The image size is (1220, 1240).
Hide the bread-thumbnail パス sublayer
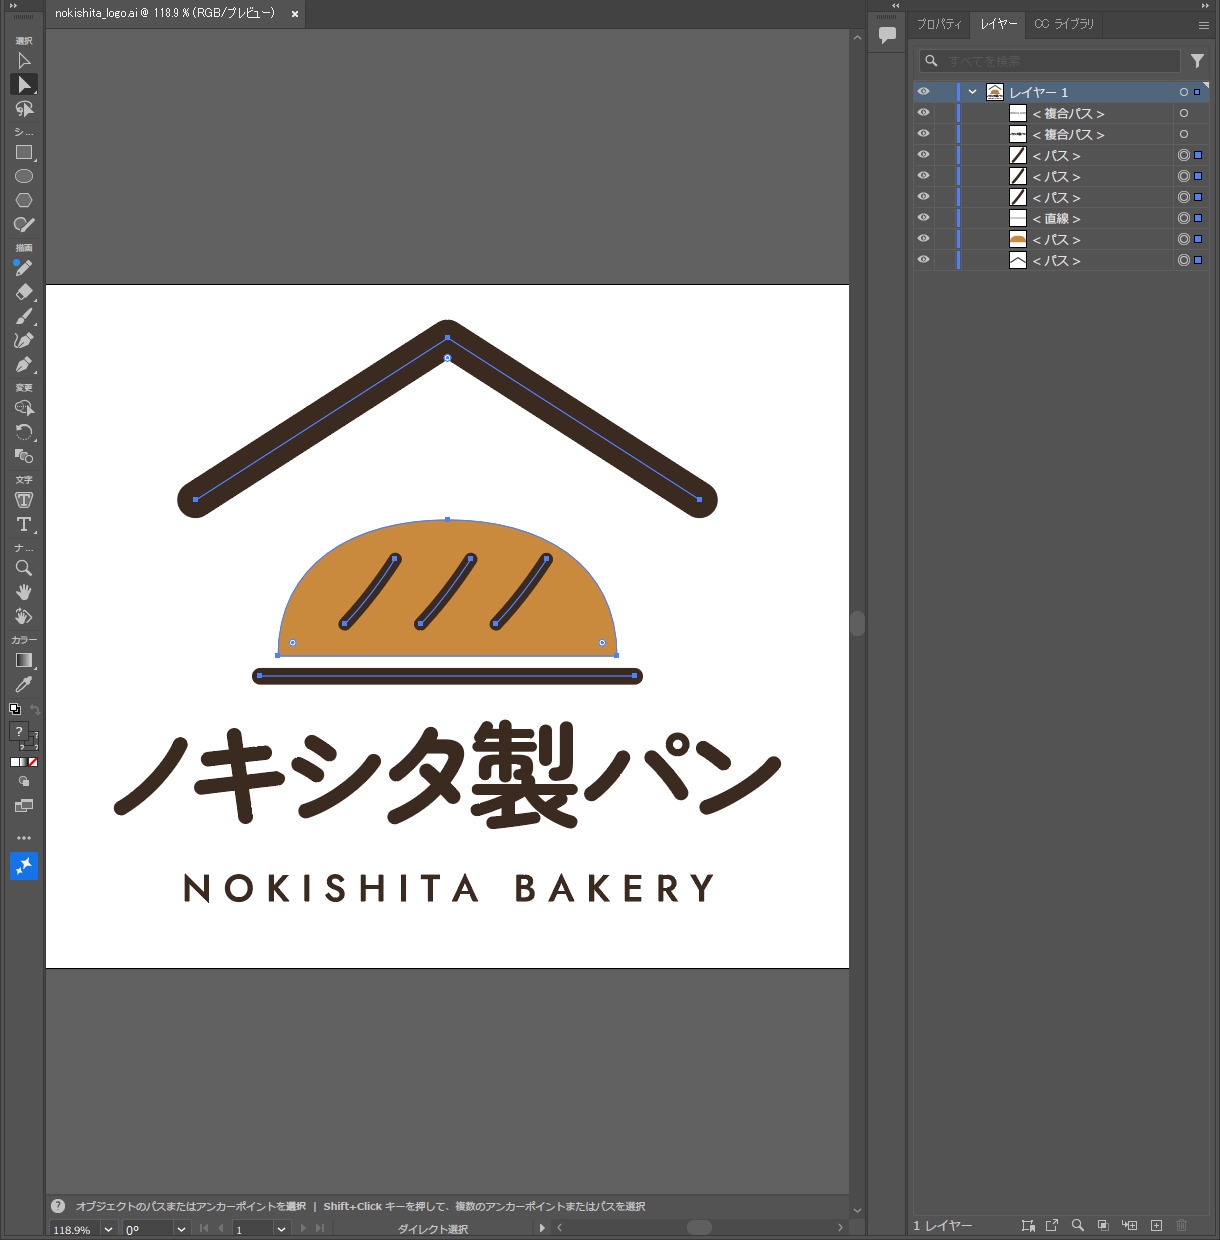click(x=923, y=239)
